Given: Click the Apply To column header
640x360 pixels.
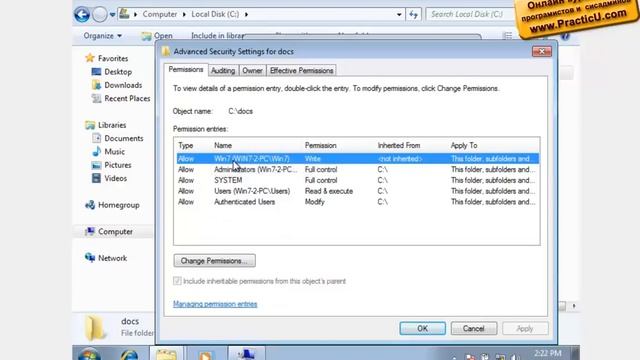Looking at the screenshot, I should [464, 146].
